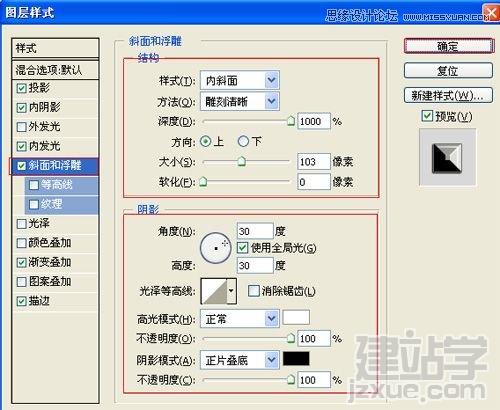This screenshot has width=500, height=410.
Task: Open the gloss contour picker arrow
Action: (231, 291)
